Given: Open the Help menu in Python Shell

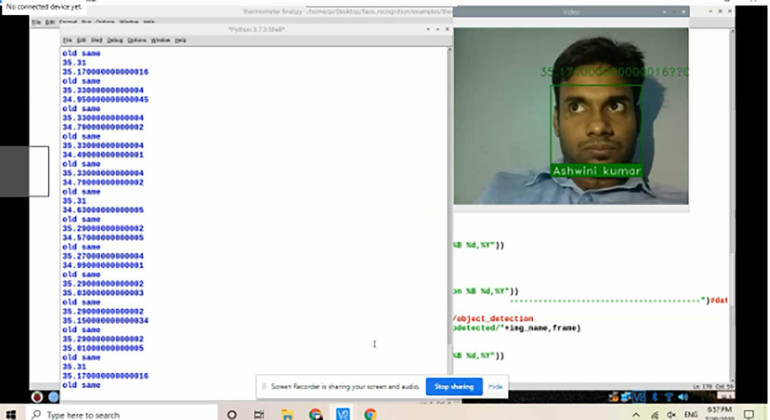Looking at the screenshot, I should (x=181, y=40).
